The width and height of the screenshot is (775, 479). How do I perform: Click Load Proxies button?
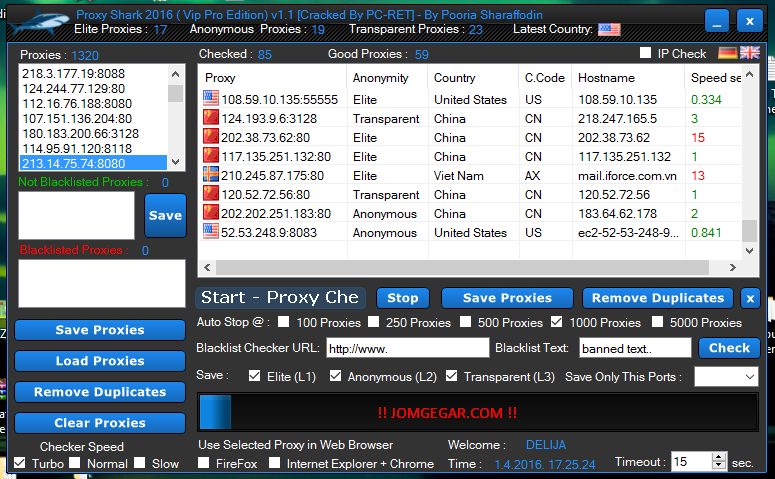coord(100,361)
